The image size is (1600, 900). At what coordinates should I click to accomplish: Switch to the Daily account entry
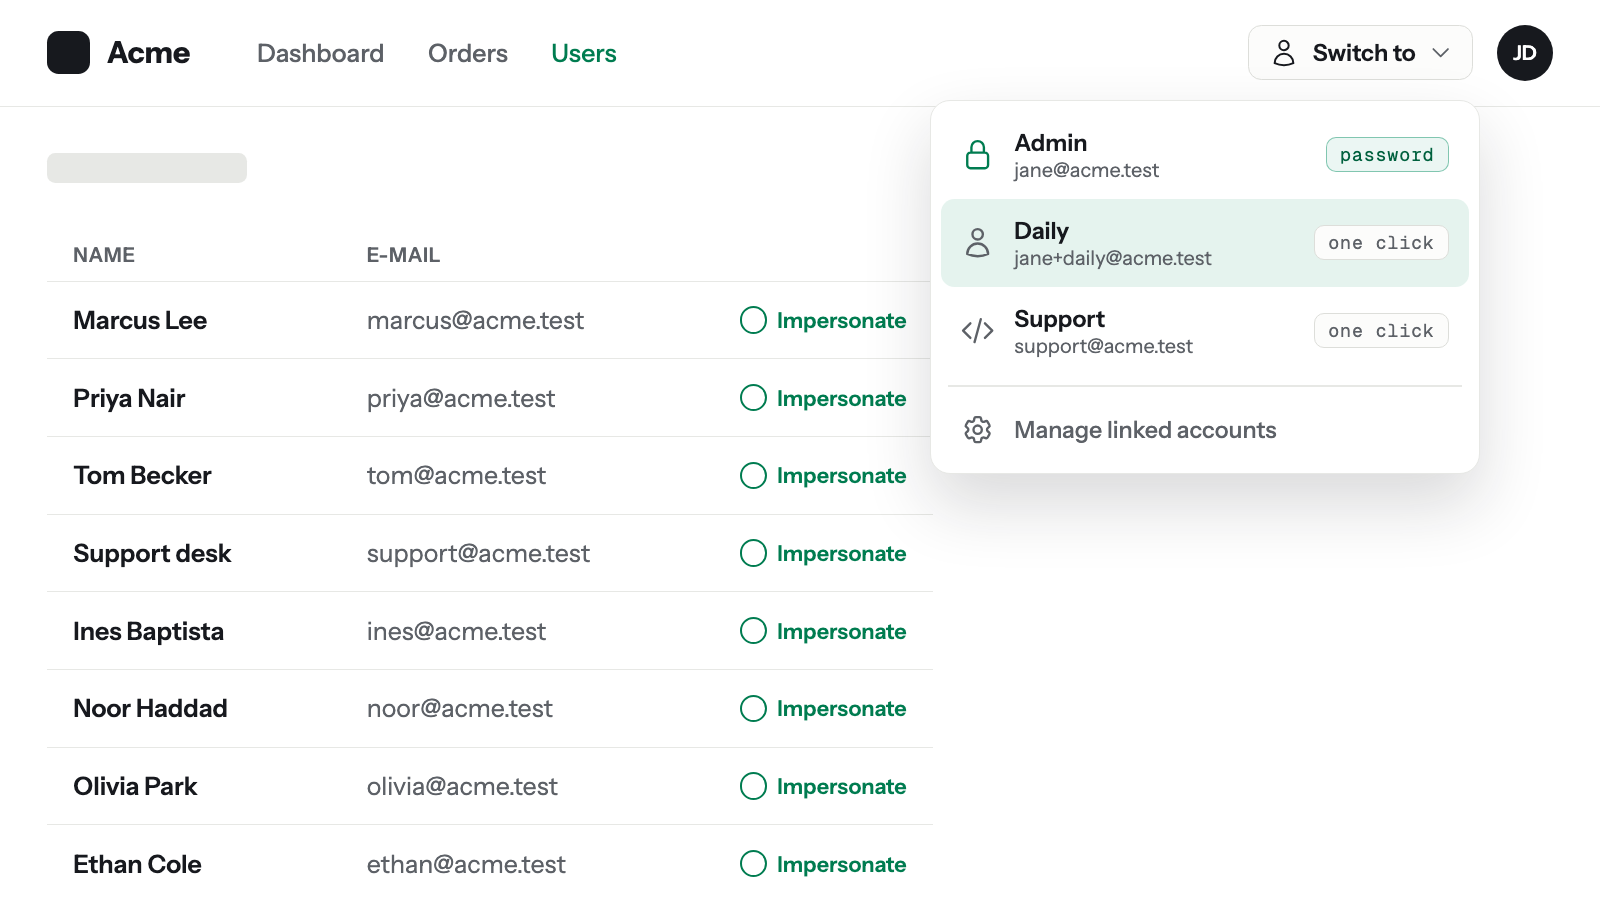[1204, 243]
